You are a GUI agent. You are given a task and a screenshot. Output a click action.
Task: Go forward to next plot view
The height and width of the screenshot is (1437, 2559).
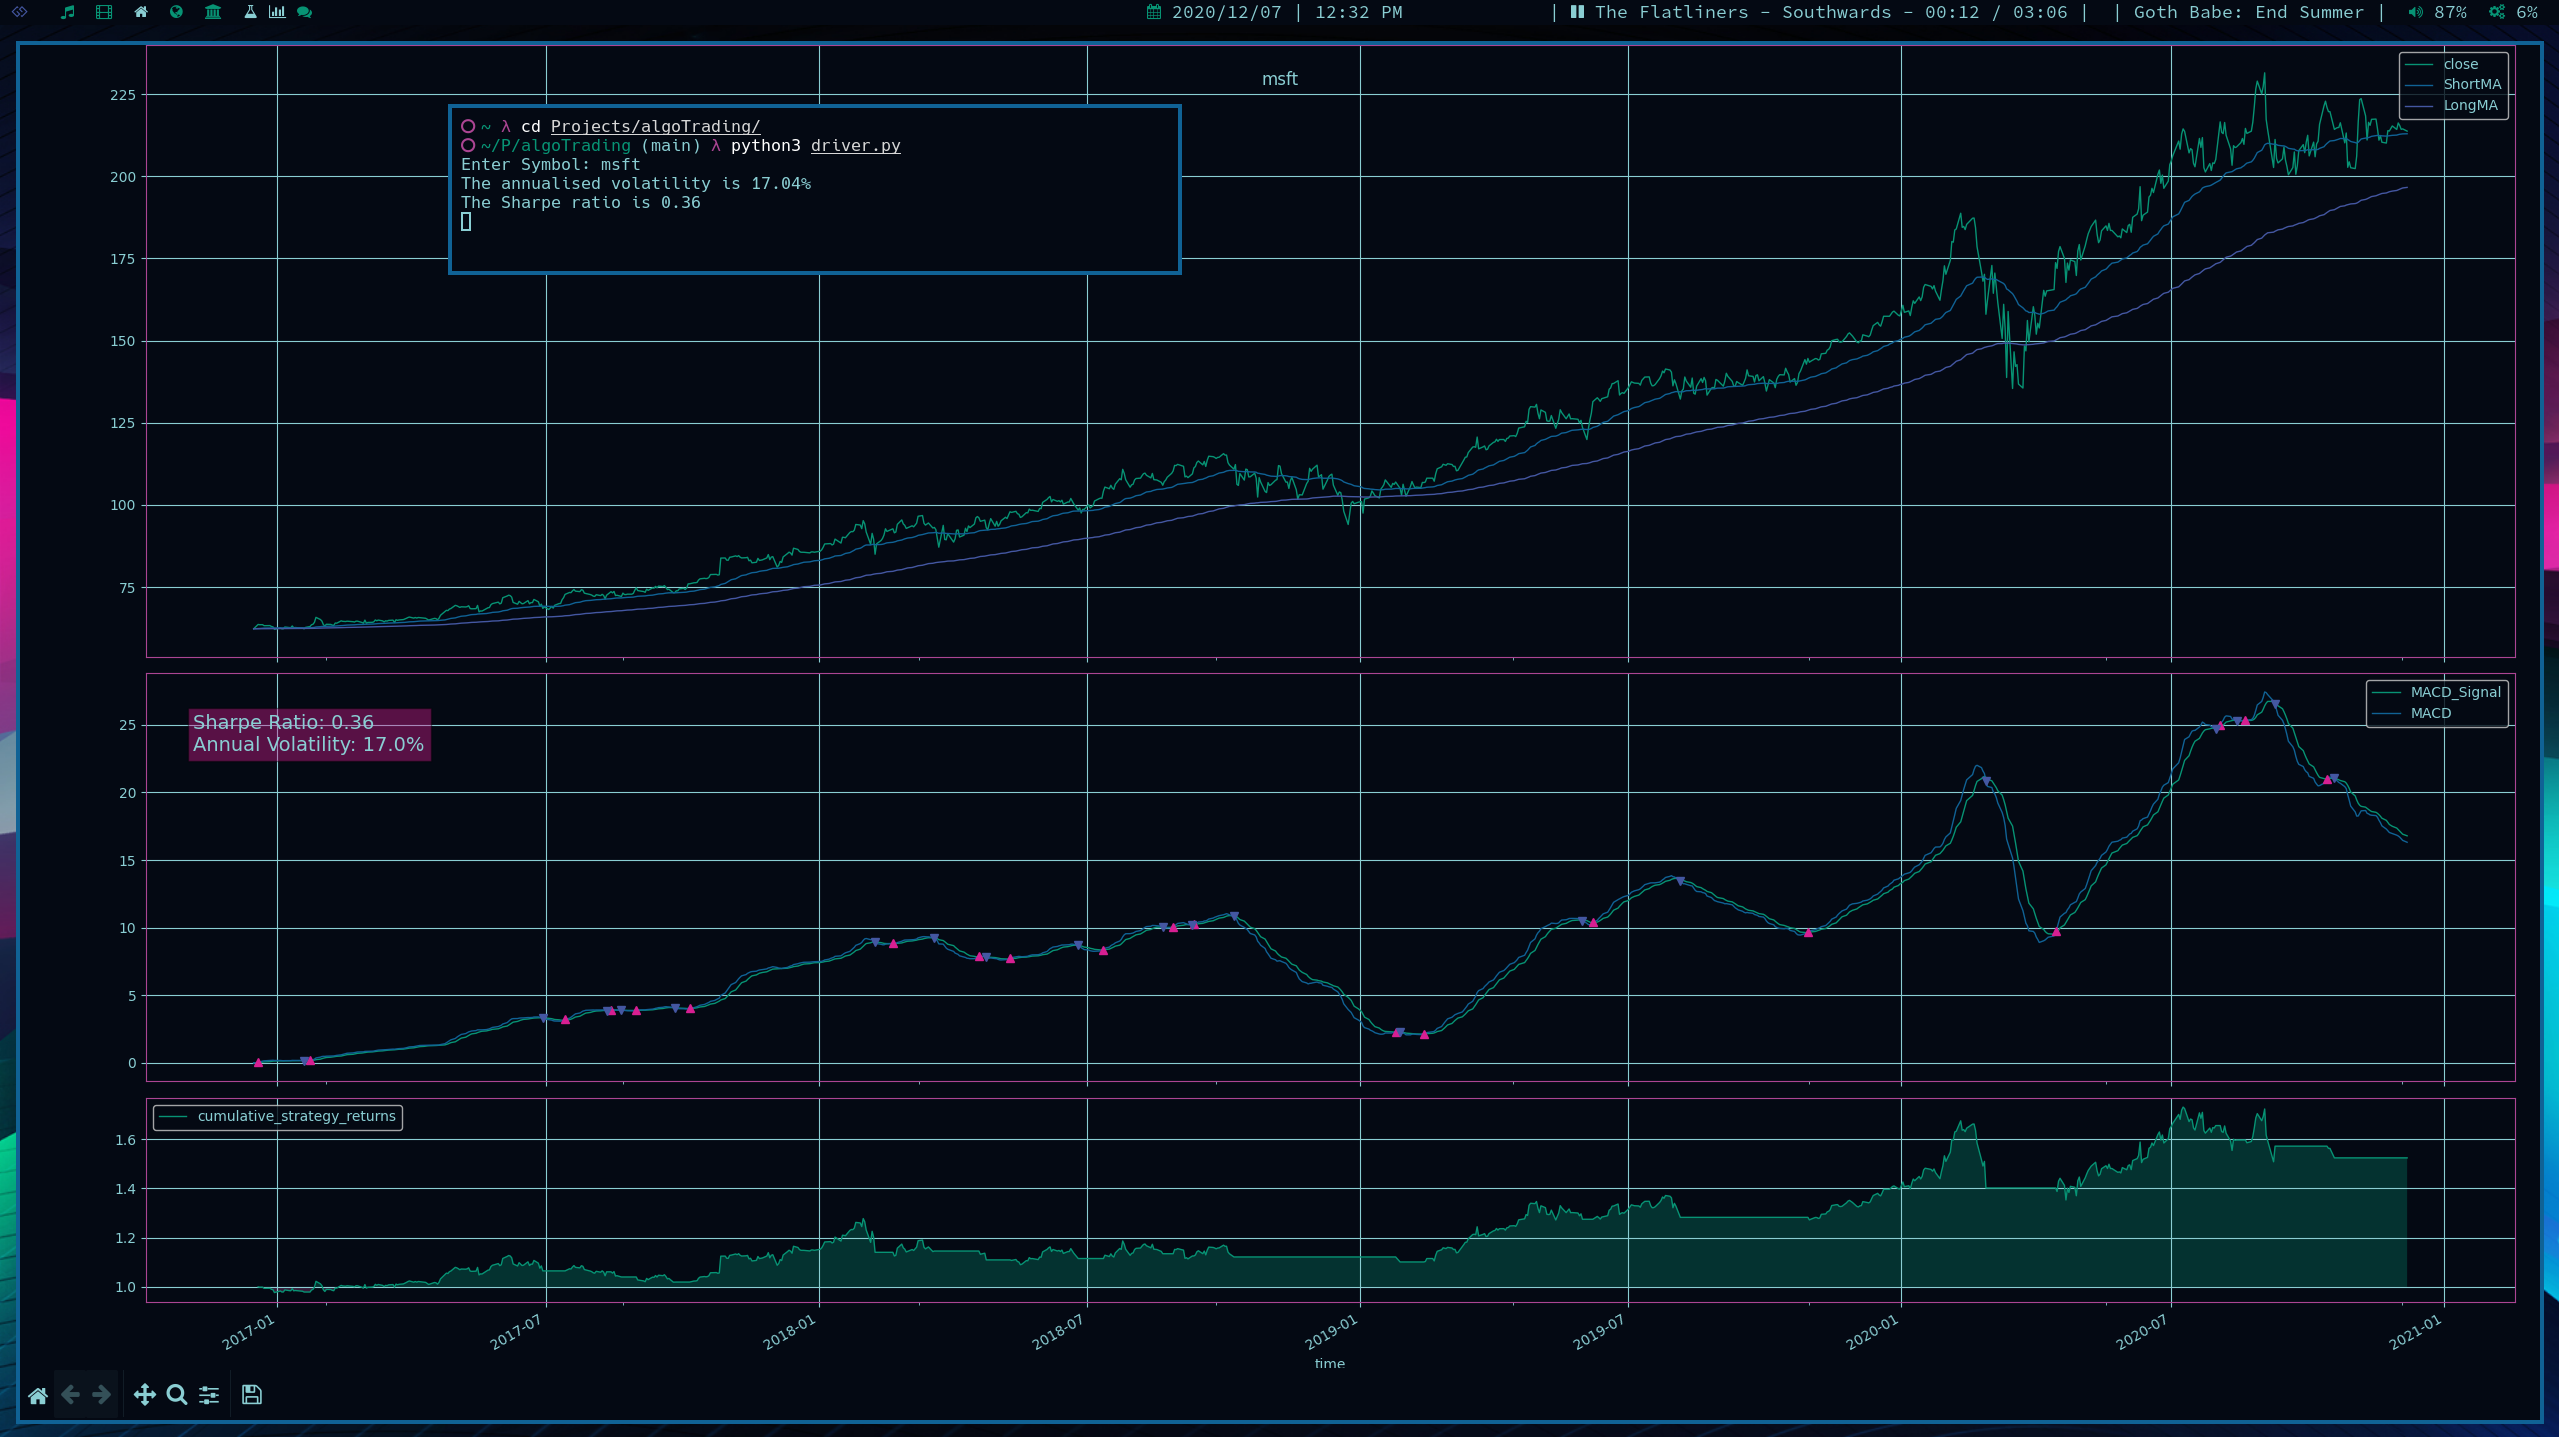click(102, 1395)
